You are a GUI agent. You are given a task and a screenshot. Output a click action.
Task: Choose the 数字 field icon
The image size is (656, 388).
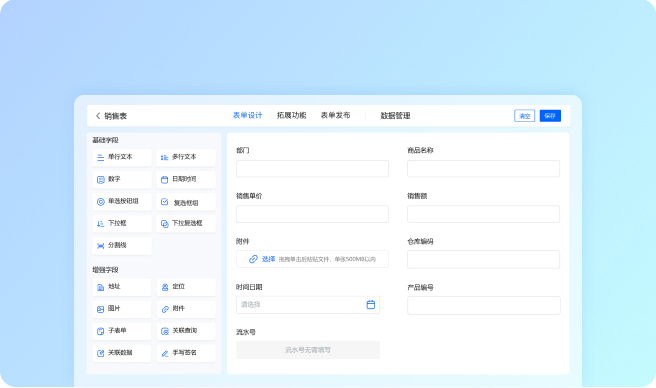100,180
